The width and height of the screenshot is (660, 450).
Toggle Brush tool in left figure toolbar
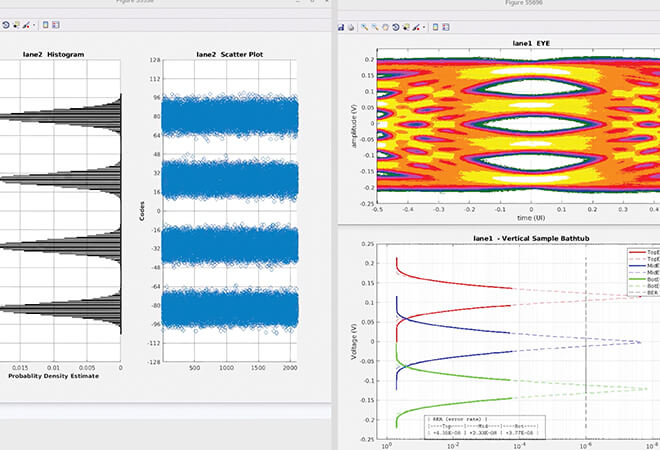click(x=26, y=23)
